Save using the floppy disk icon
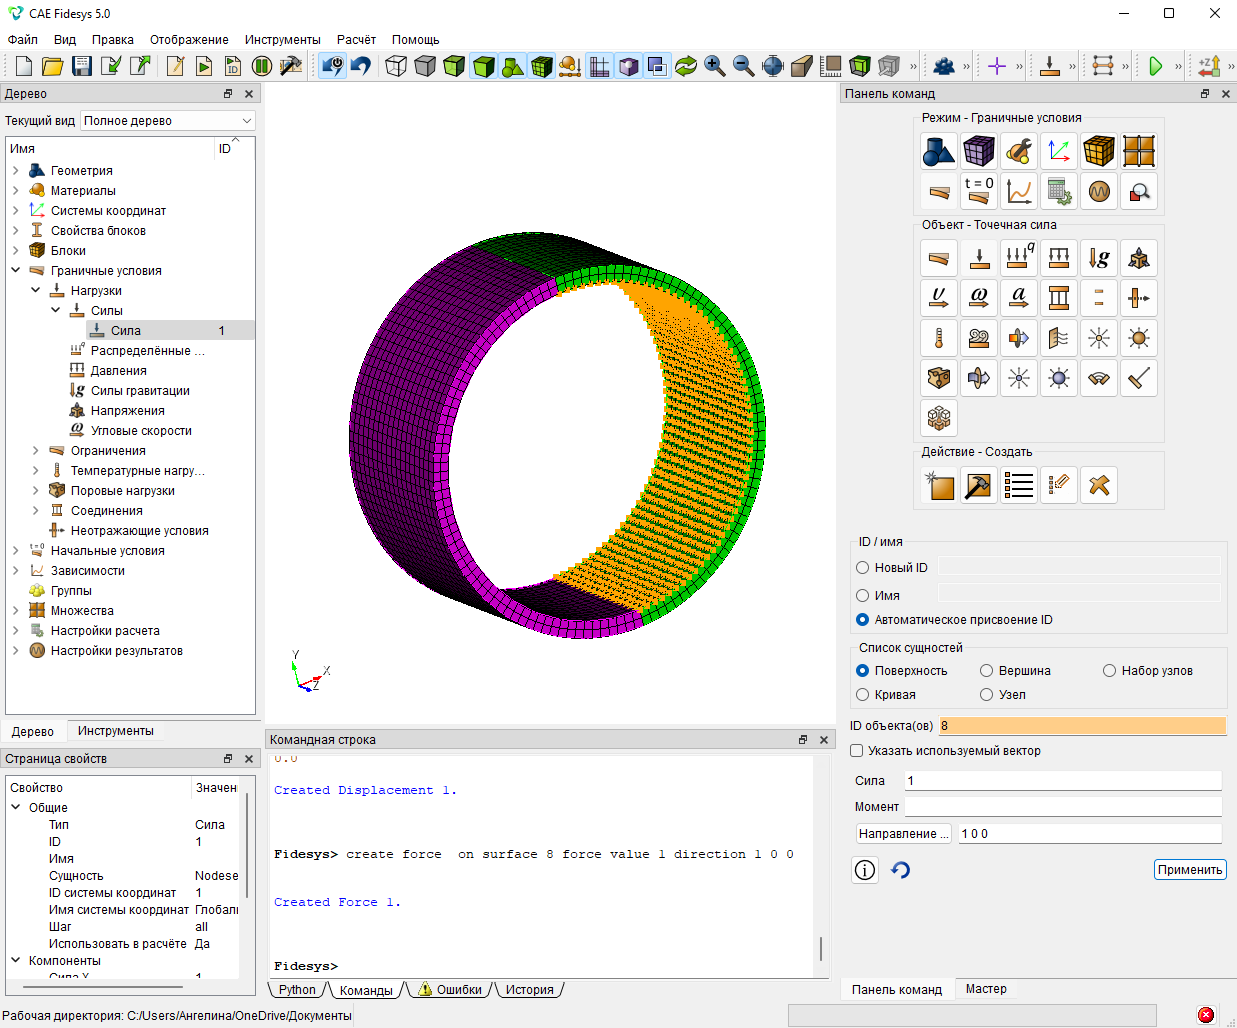Image resolution: width=1237 pixels, height=1028 pixels. pyautogui.click(x=82, y=66)
